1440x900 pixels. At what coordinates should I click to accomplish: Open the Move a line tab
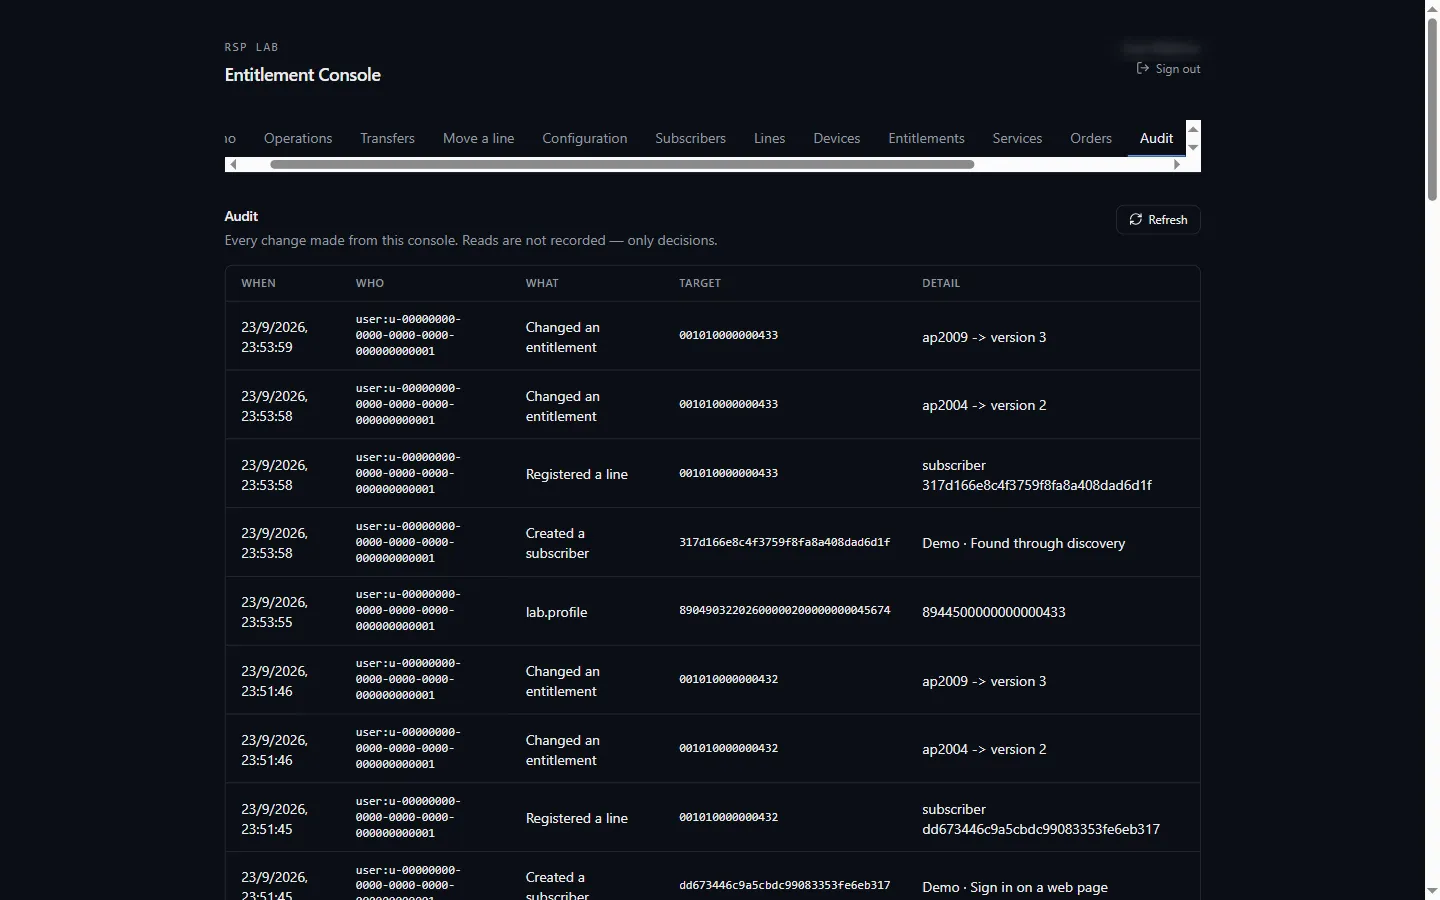[x=478, y=138]
